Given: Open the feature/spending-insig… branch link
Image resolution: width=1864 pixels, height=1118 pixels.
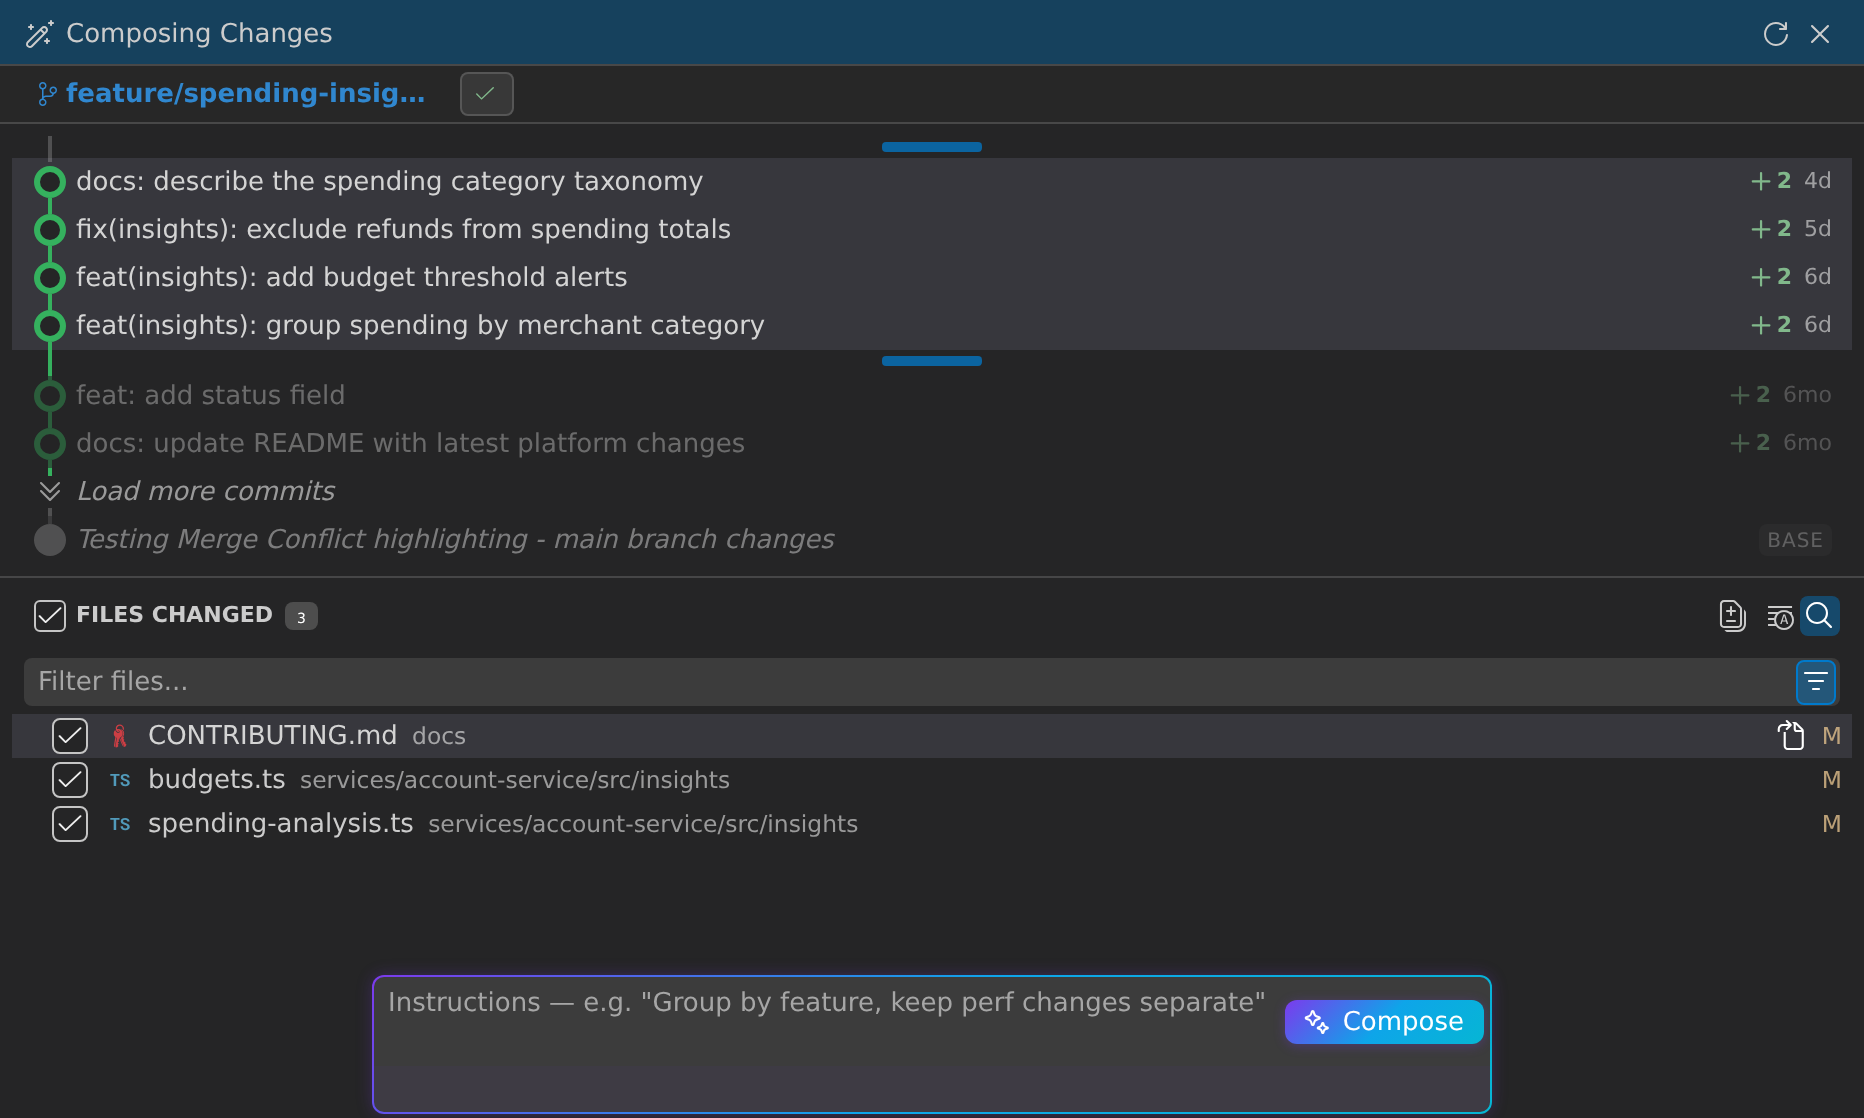Looking at the screenshot, I should point(245,93).
